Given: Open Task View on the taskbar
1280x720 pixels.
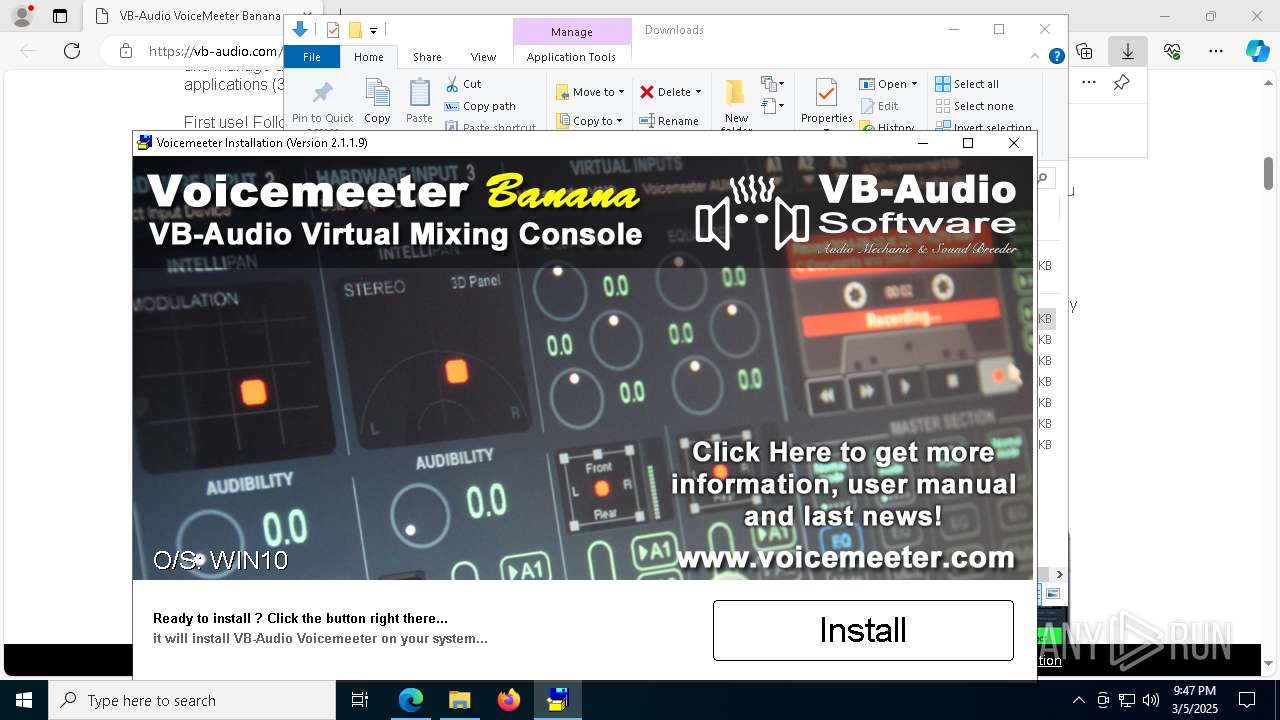Looking at the screenshot, I should (360, 700).
